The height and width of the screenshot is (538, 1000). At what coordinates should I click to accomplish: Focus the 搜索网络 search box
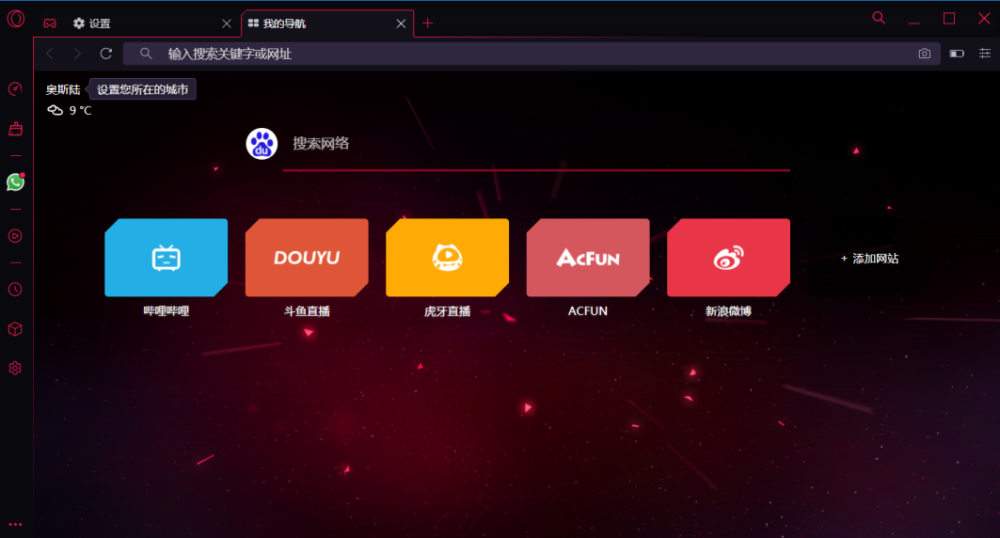pyautogui.click(x=536, y=143)
